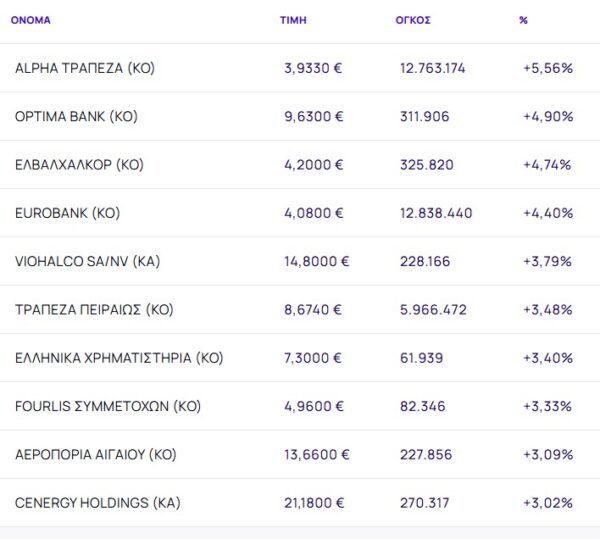Click the 5.966.472 volume value

coord(433,310)
